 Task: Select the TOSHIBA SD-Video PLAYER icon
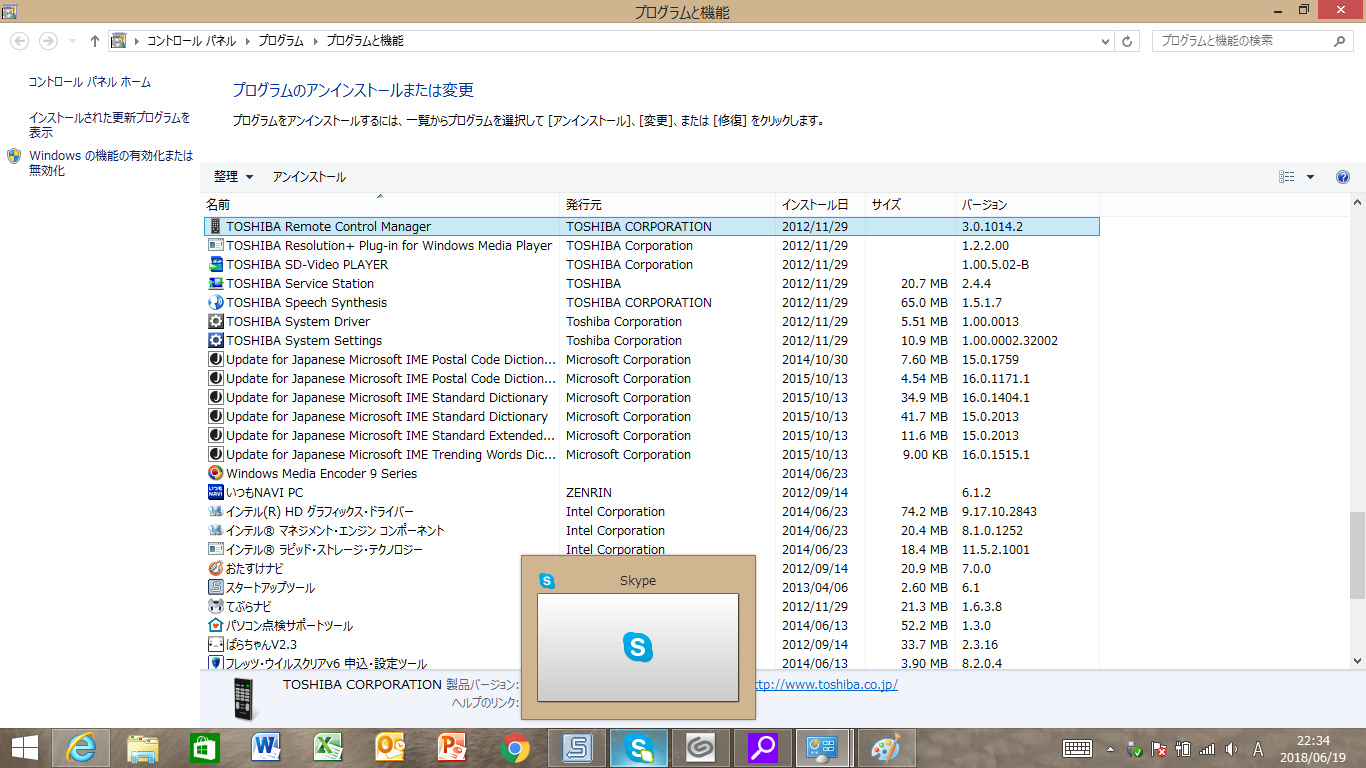215,265
